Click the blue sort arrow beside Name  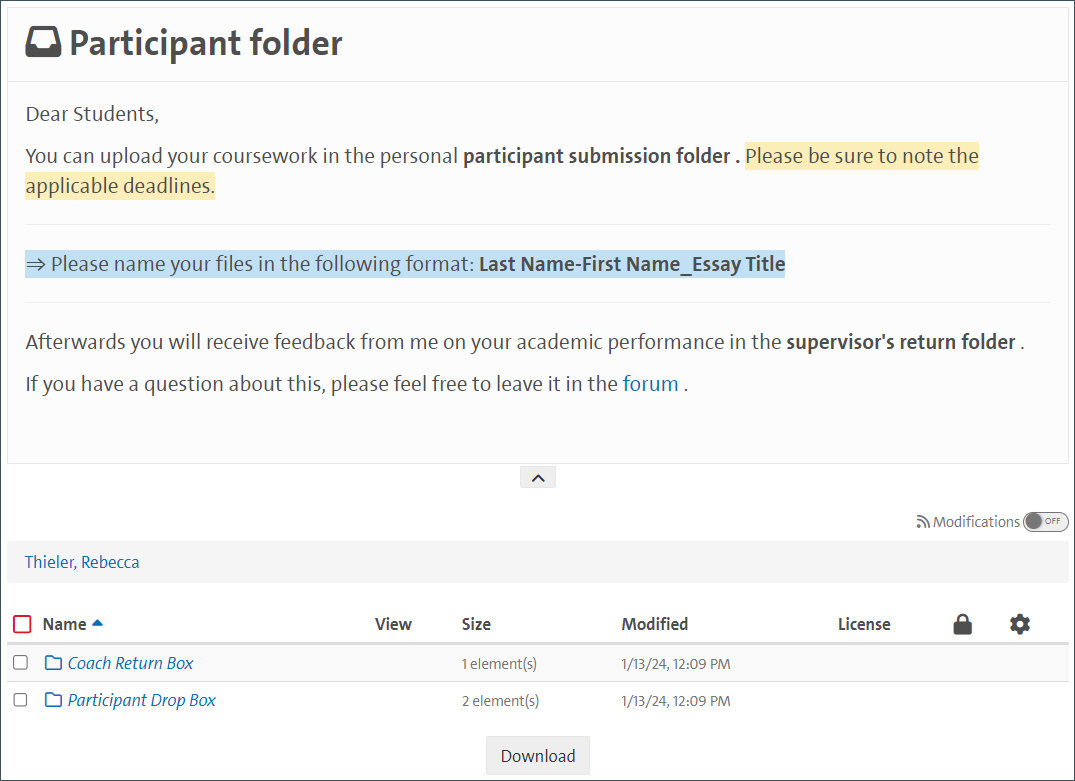point(97,624)
